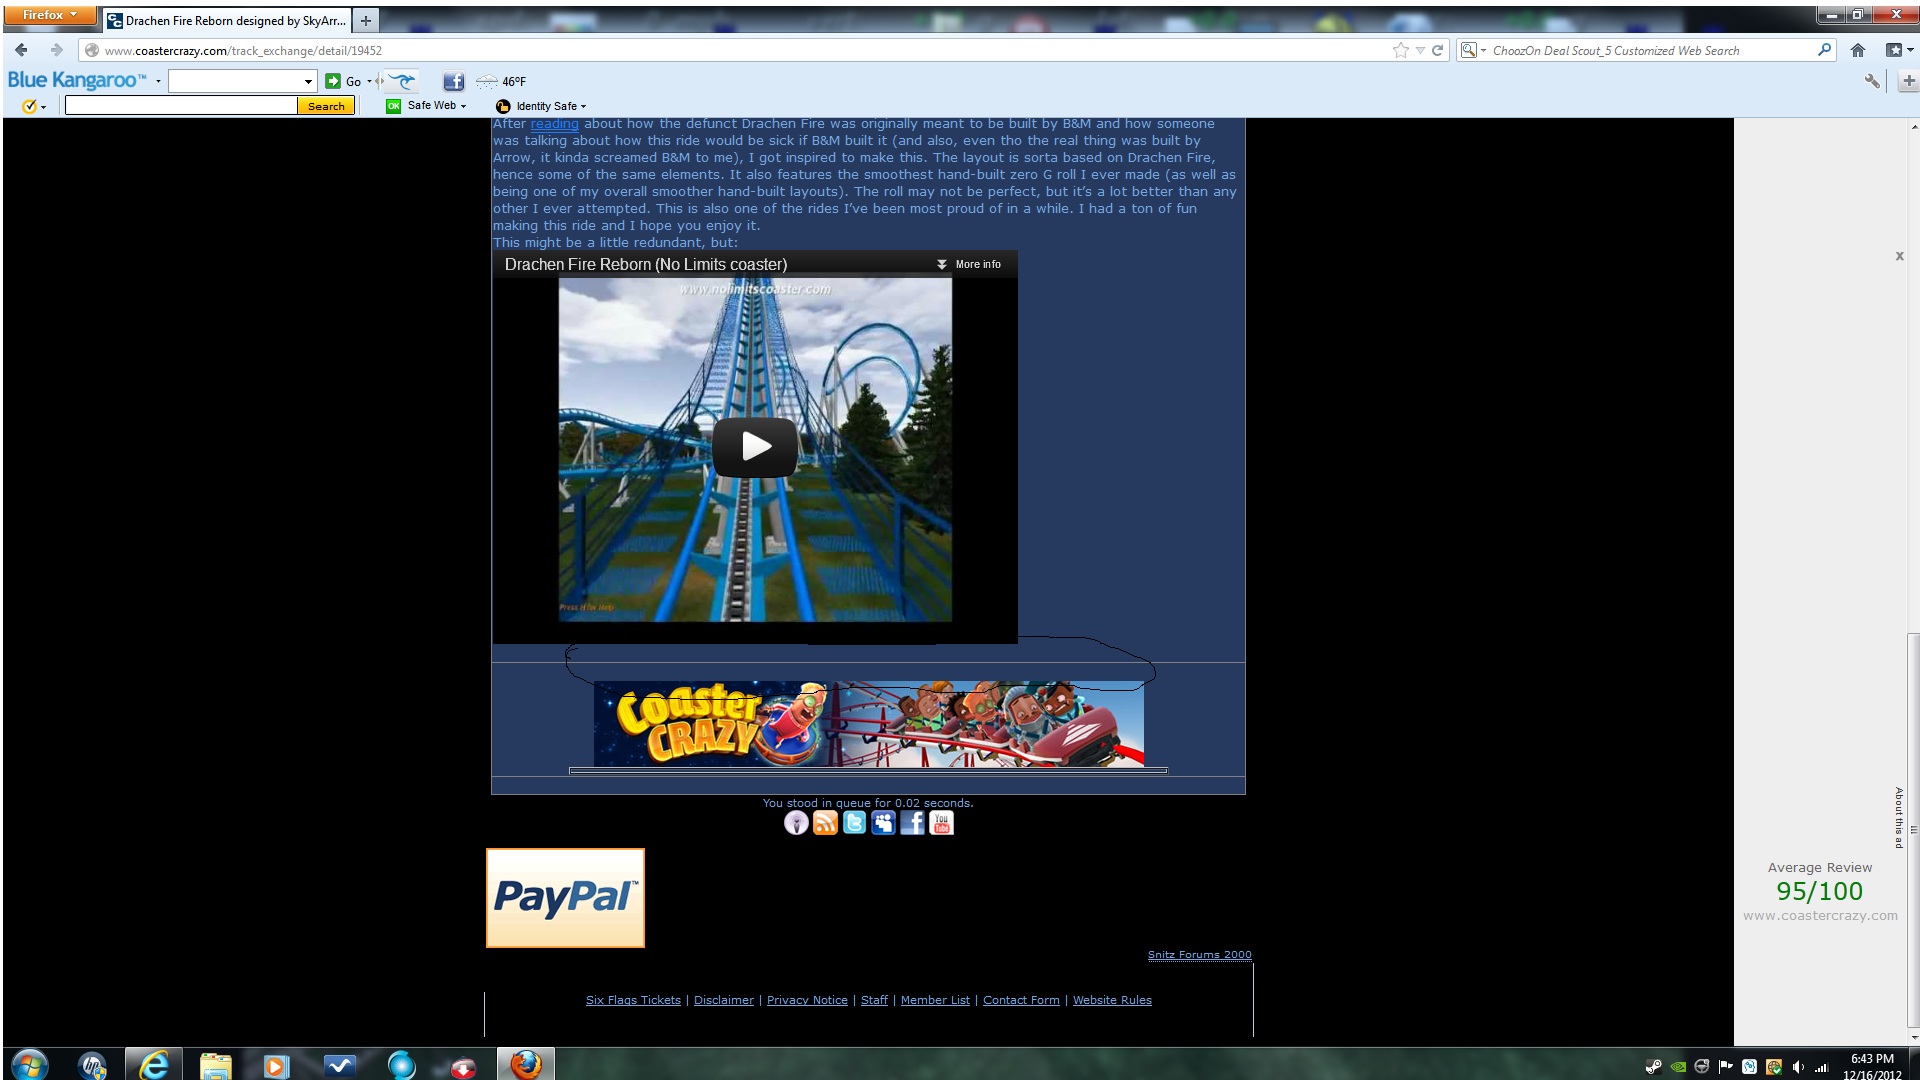Click the podcast icon below the queue text
This screenshot has width=1920, height=1080.
tap(796, 823)
